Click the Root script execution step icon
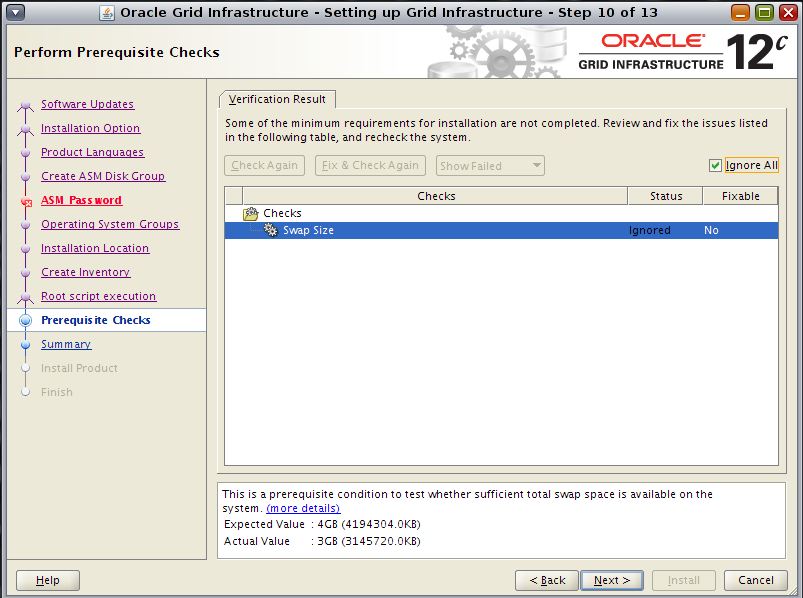This screenshot has height=598, width=803. pos(27,296)
